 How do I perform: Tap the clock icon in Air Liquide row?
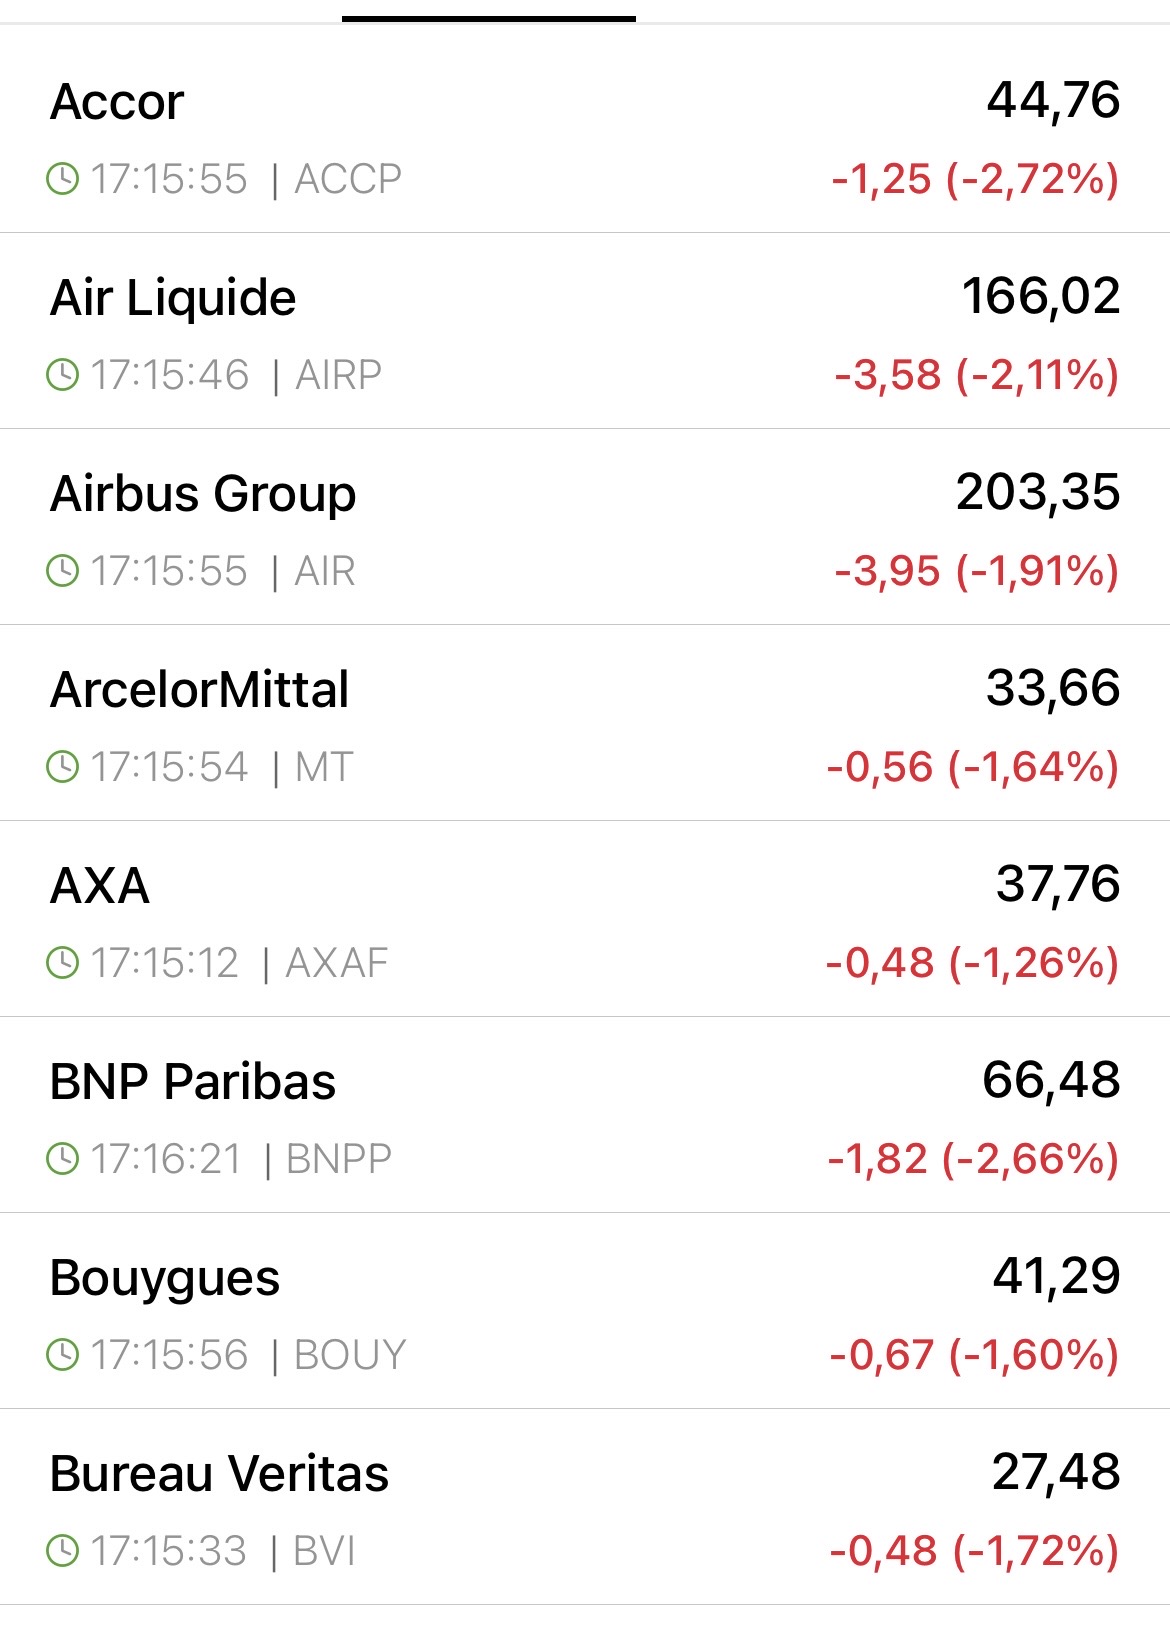[x=62, y=376]
